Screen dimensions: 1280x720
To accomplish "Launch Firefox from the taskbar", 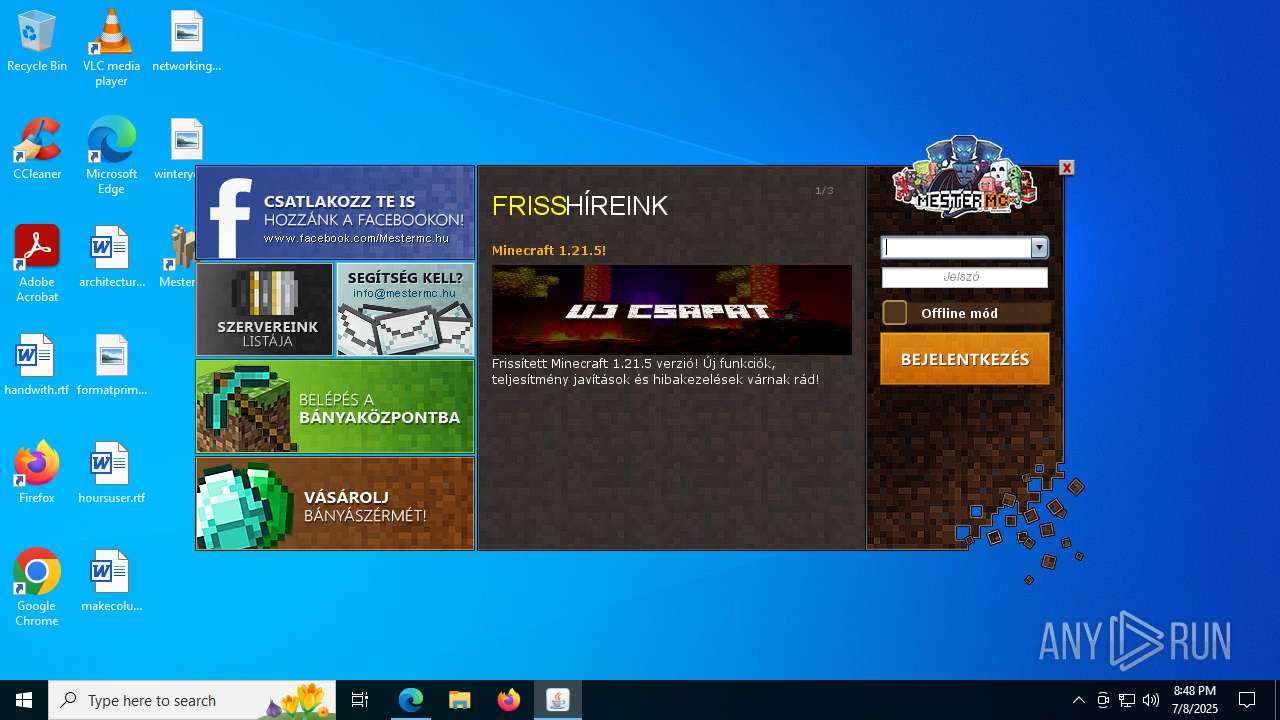I will (509, 700).
